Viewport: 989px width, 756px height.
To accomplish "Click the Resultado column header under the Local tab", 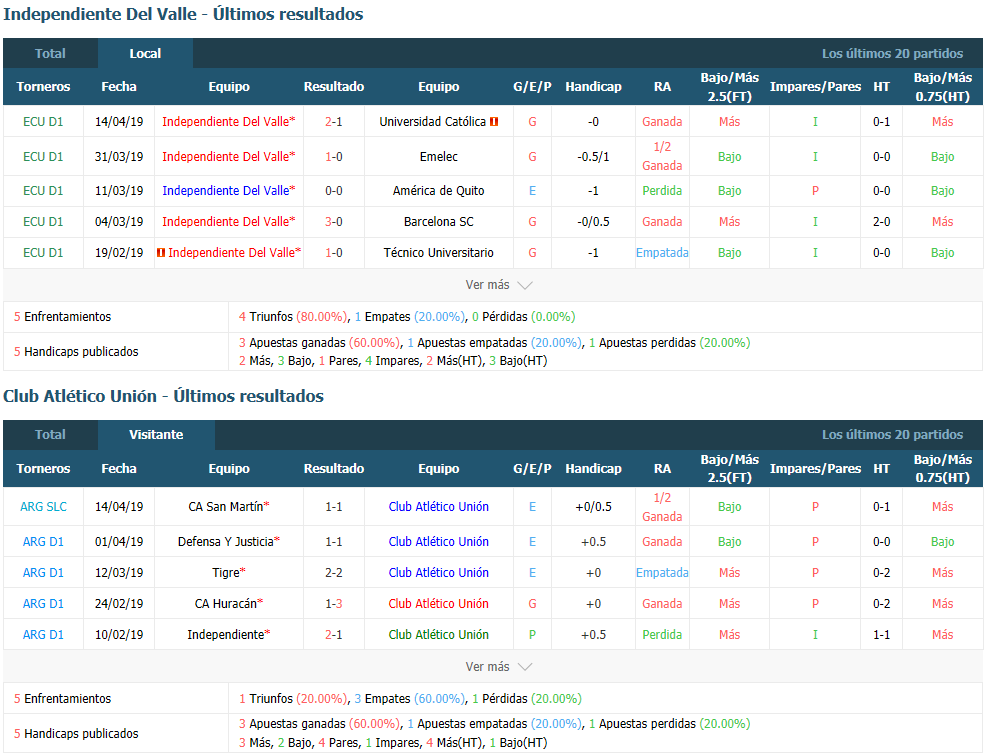I will (334, 86).
